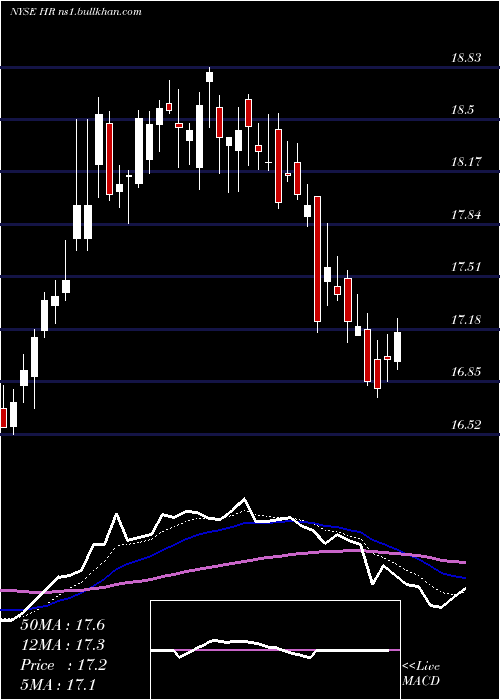Select the 18.17 price axis label
Image resolution: width=500 pixels, height=700 pixels.
click(466, 162)
